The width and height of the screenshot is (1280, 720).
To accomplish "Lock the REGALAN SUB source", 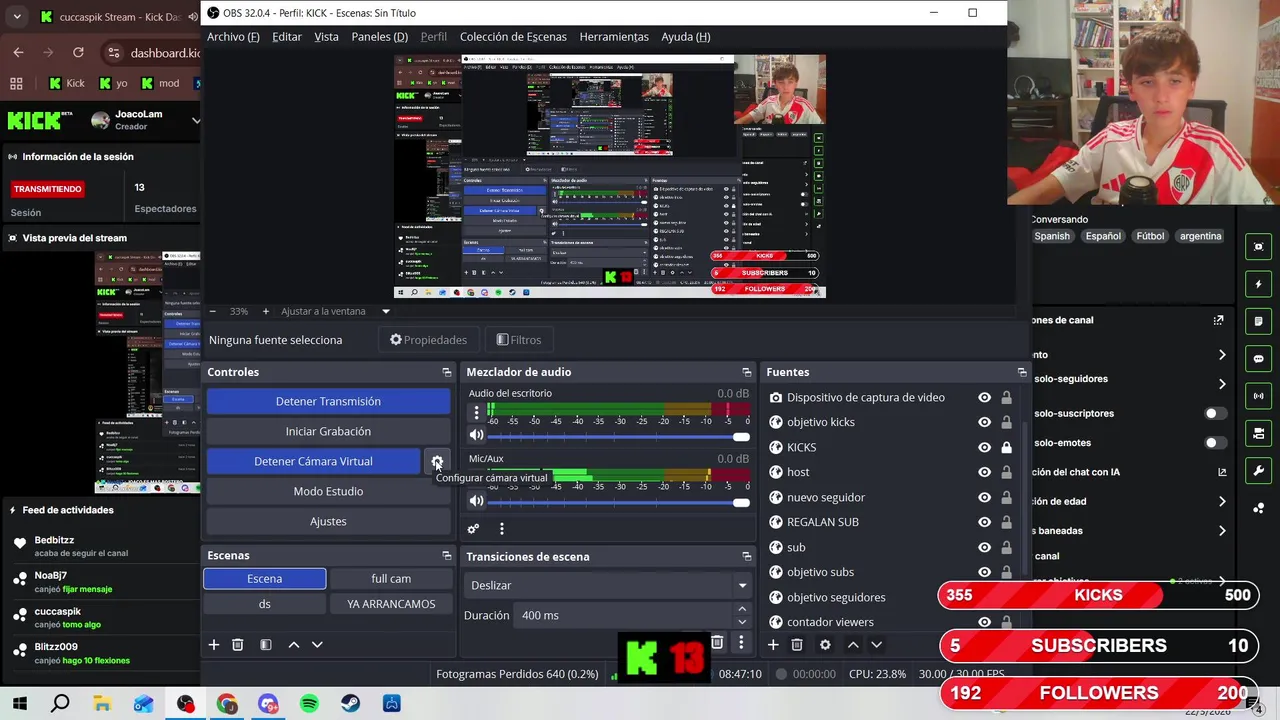I will coord(1006,522).
